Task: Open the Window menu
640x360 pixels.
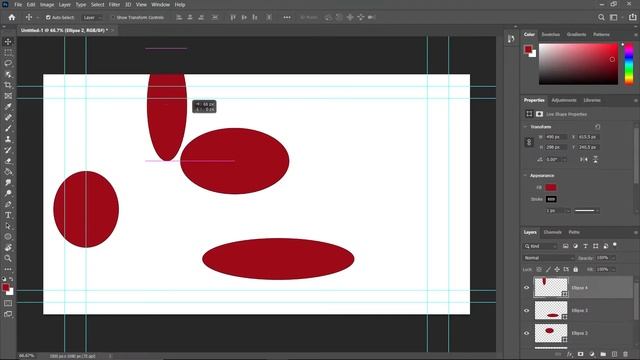Action: 160,4
